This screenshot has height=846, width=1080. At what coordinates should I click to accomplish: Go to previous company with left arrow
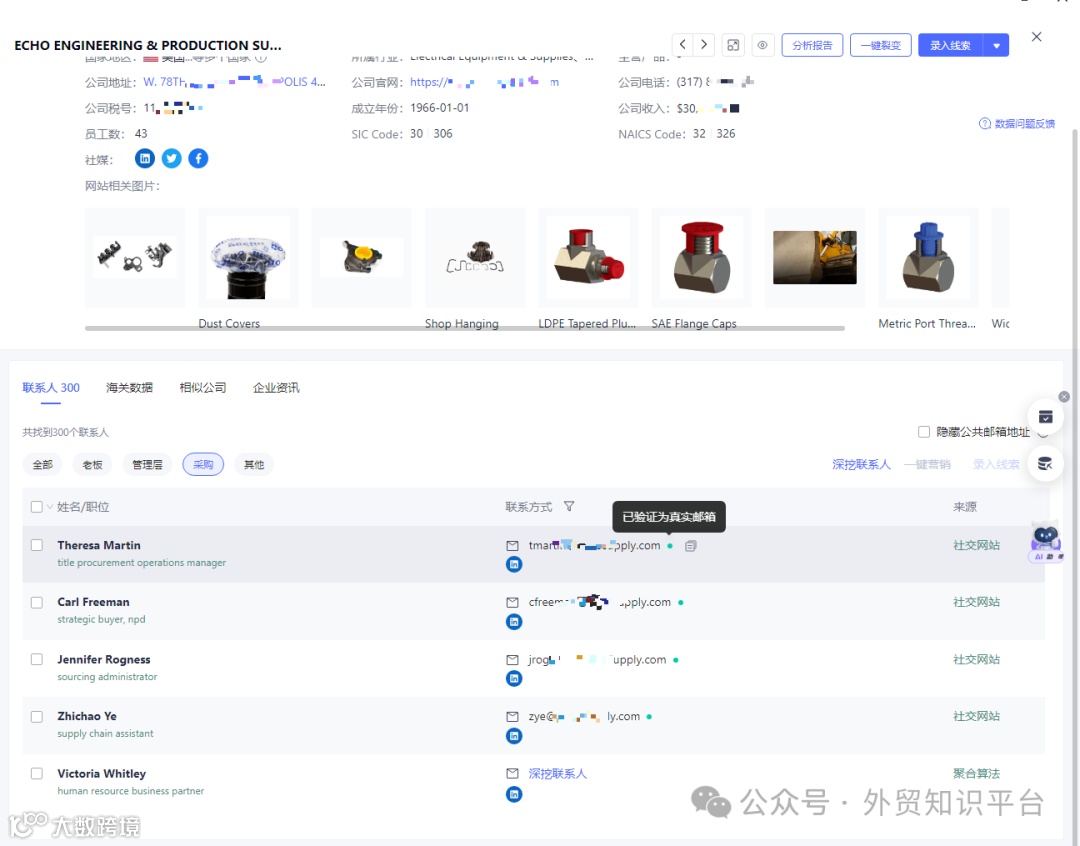click(x=682, y=45)
